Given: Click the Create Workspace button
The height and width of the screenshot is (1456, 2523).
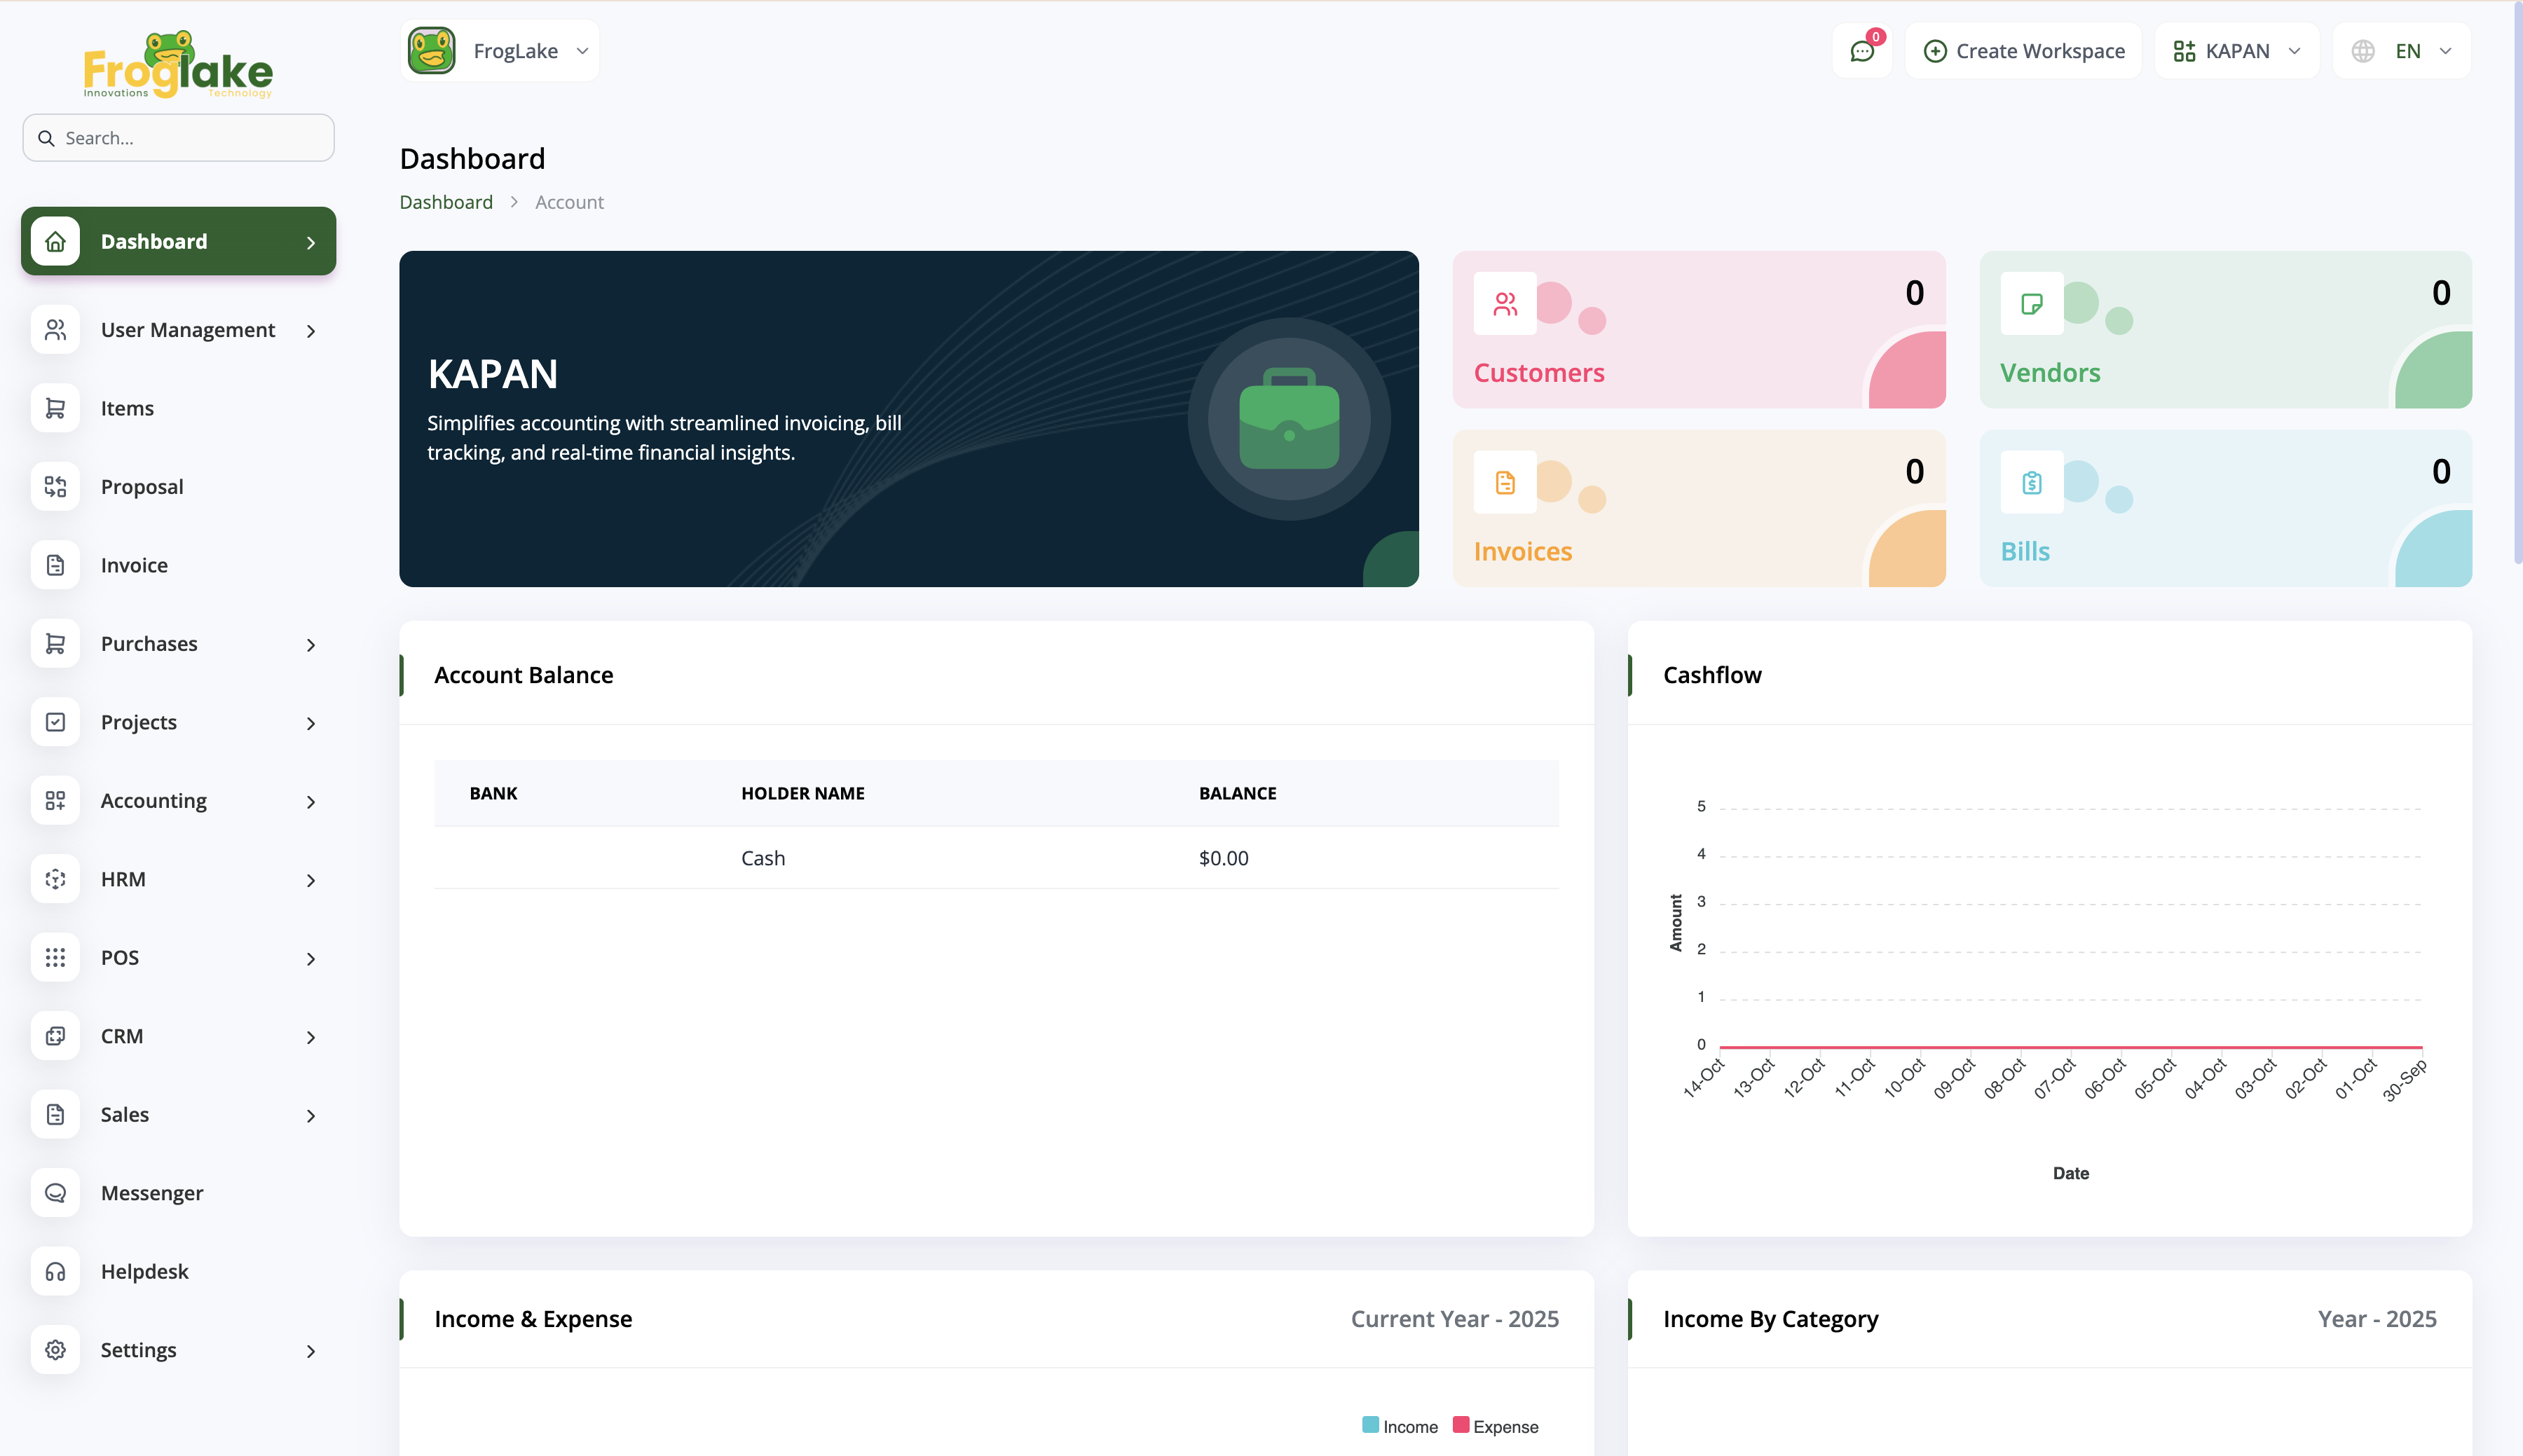Looking at the screenshot, I should click(x=2023, y=51).
